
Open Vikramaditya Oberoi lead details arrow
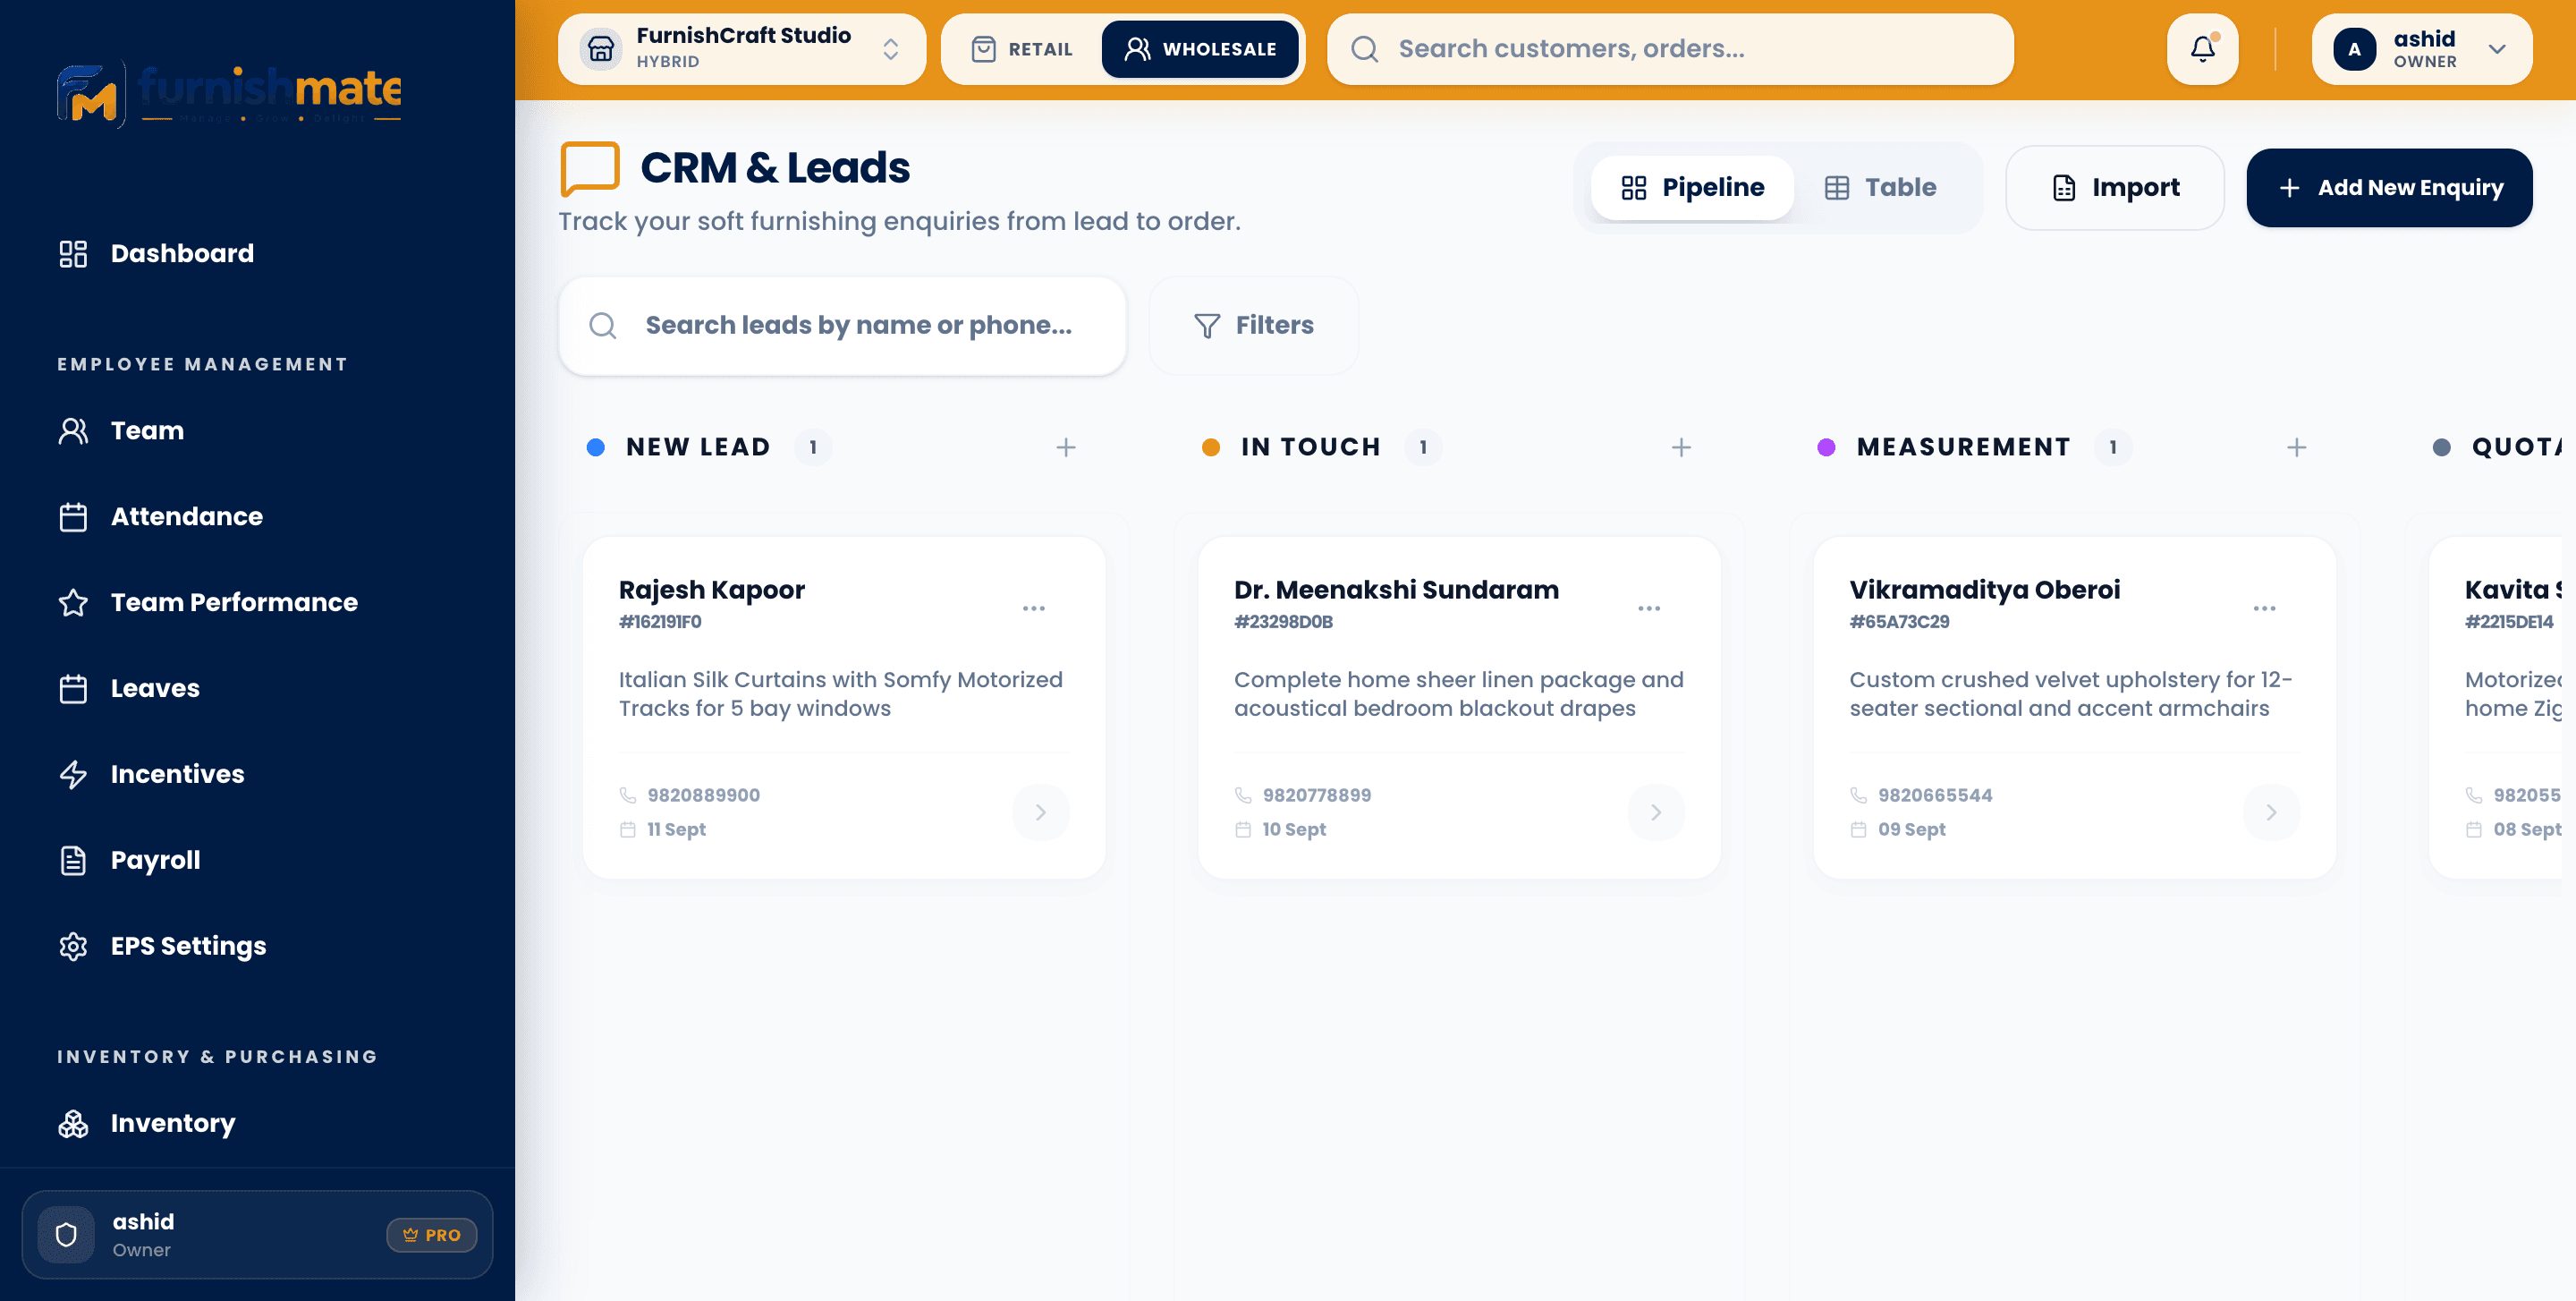2271,812
